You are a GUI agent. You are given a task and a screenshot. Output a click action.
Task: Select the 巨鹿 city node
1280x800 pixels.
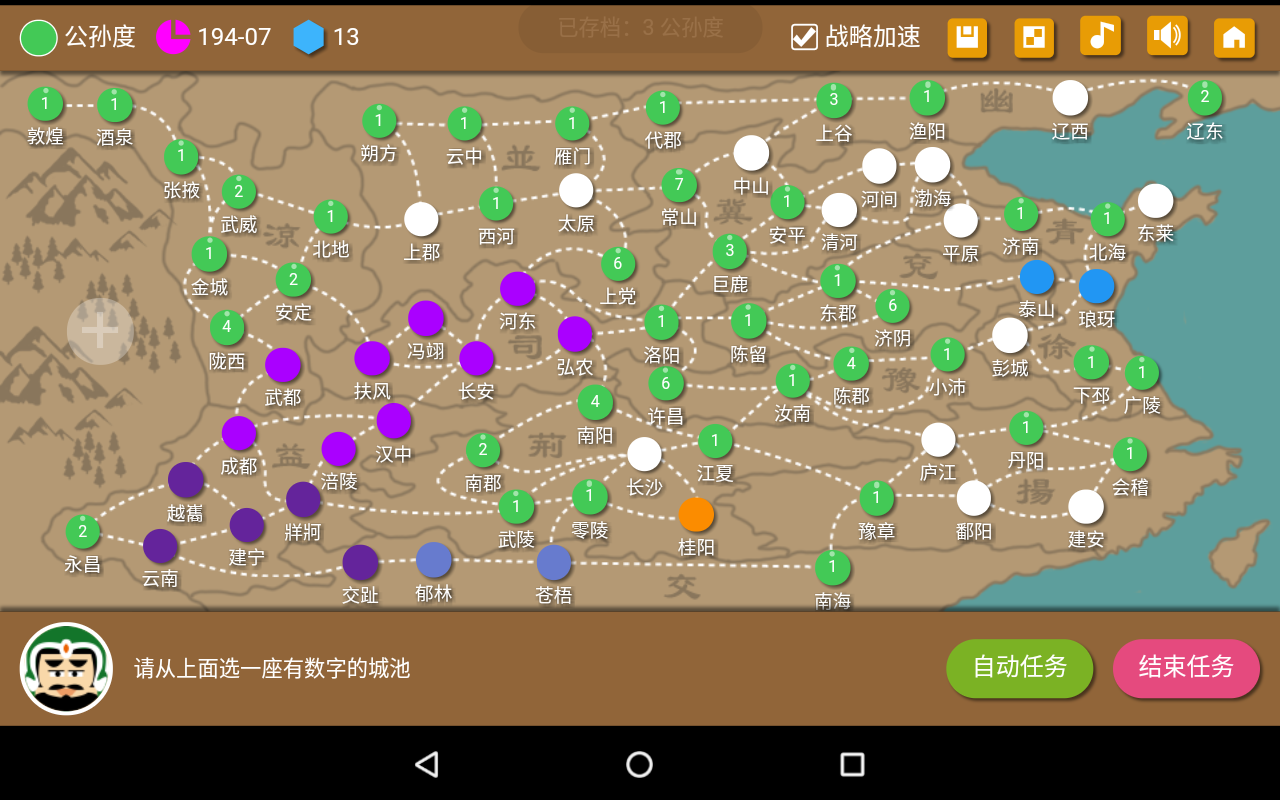point(730,251)
